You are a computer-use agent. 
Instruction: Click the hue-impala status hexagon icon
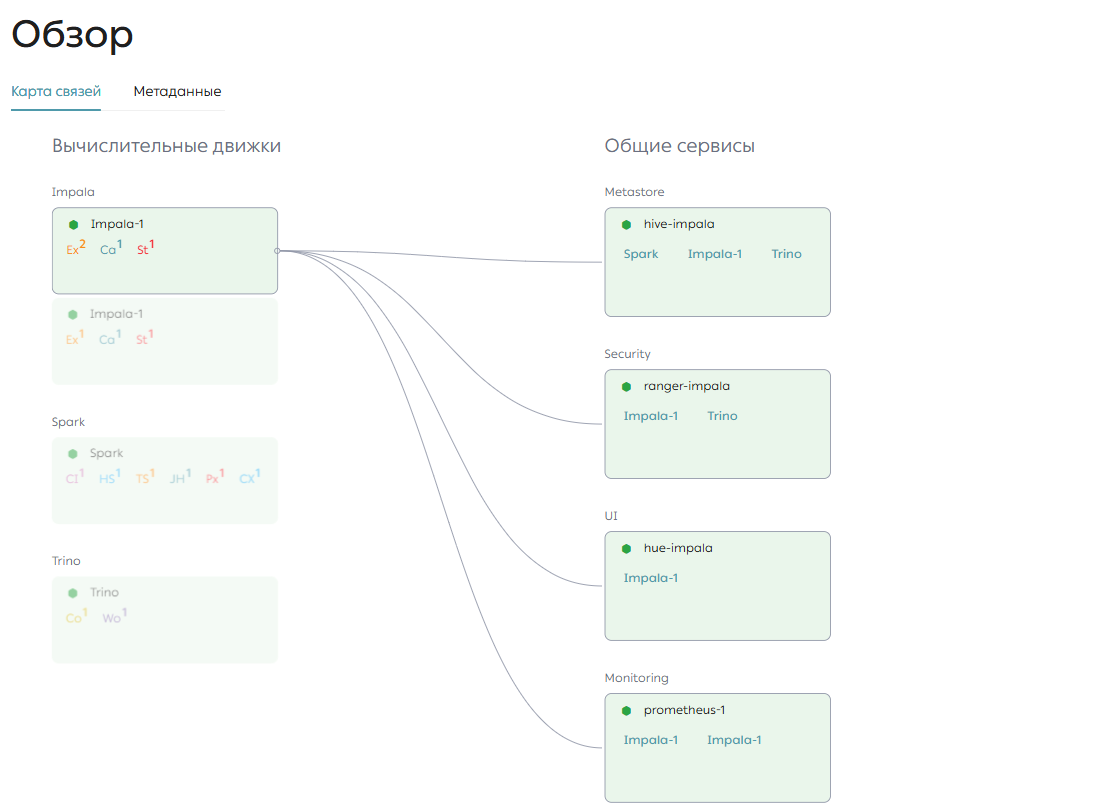pyautogui.click(x=626, y=549)
